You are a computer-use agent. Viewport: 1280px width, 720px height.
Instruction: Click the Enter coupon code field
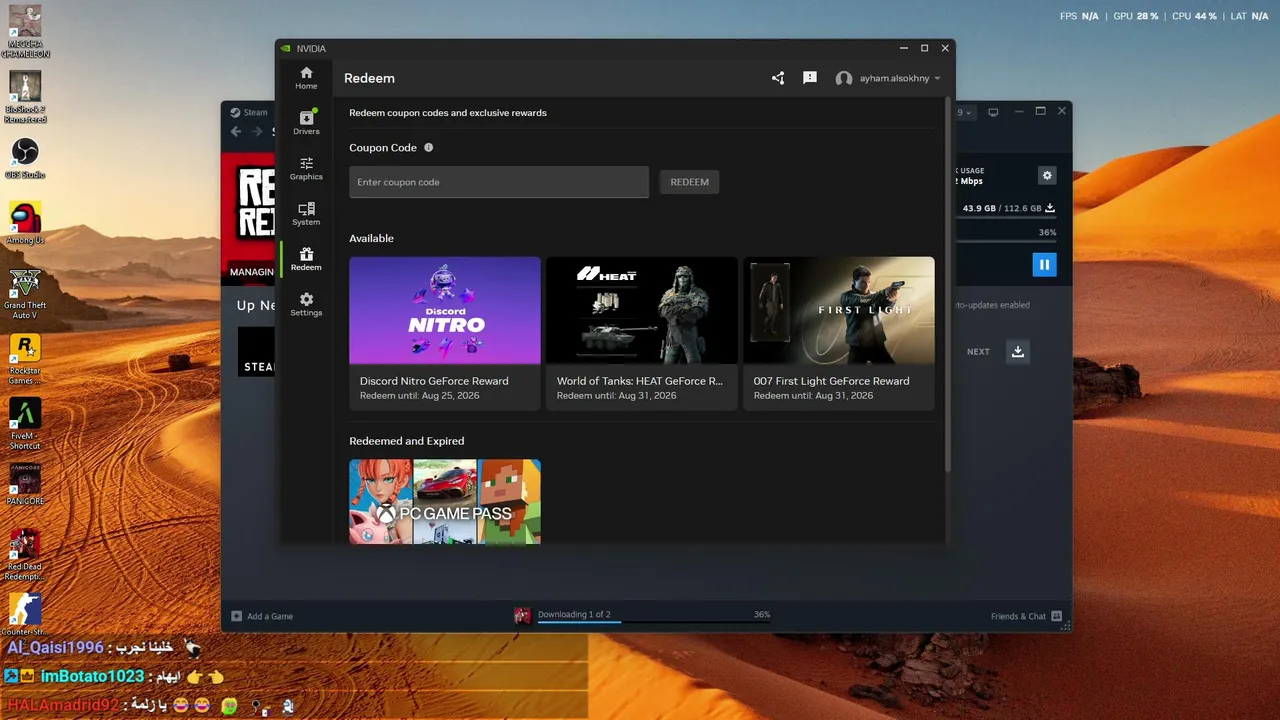pyautogui.click(x=499, y=182)
